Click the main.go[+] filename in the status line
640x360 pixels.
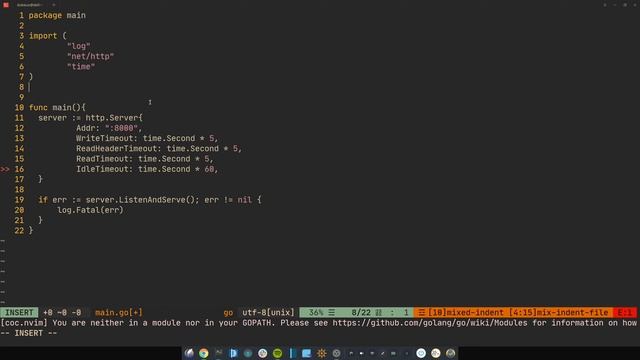[119, 313]
